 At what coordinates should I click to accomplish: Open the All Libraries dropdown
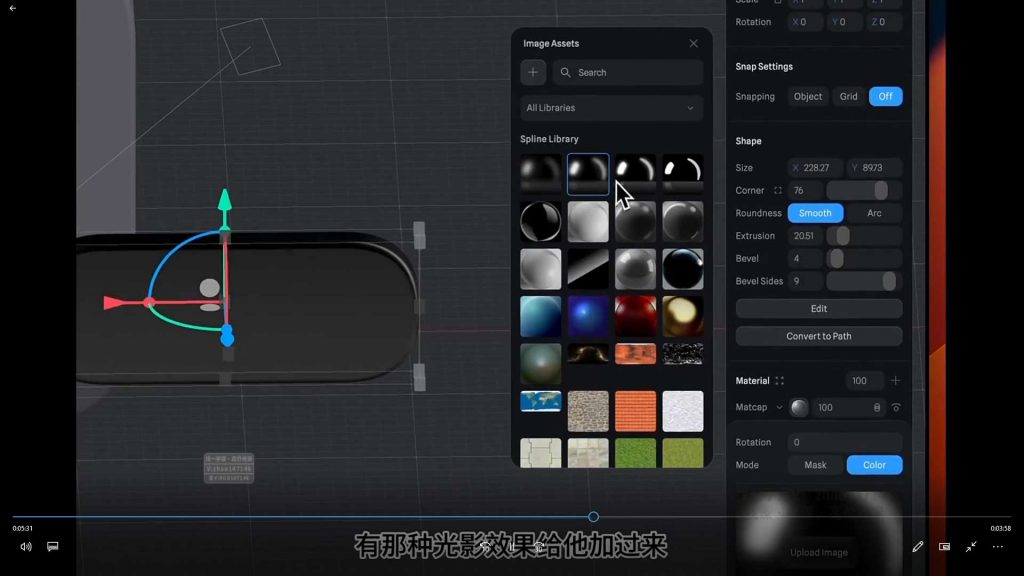click(x=610, y=107)
